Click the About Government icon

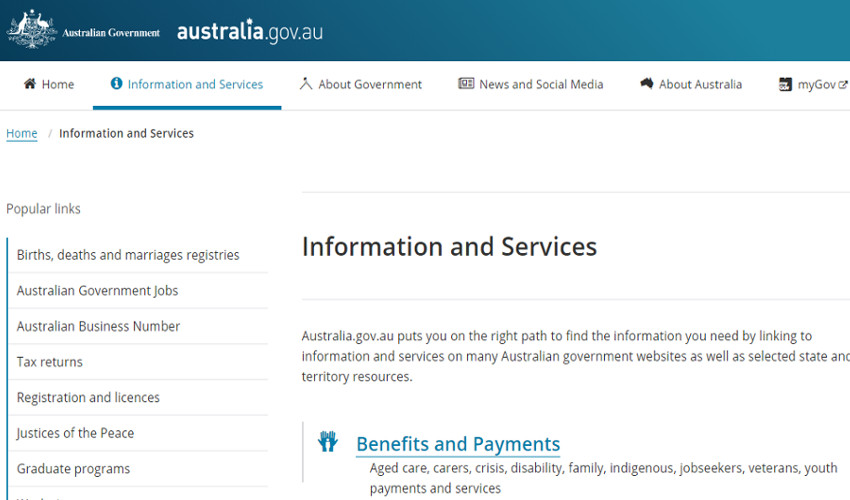[x=306, y=84]
